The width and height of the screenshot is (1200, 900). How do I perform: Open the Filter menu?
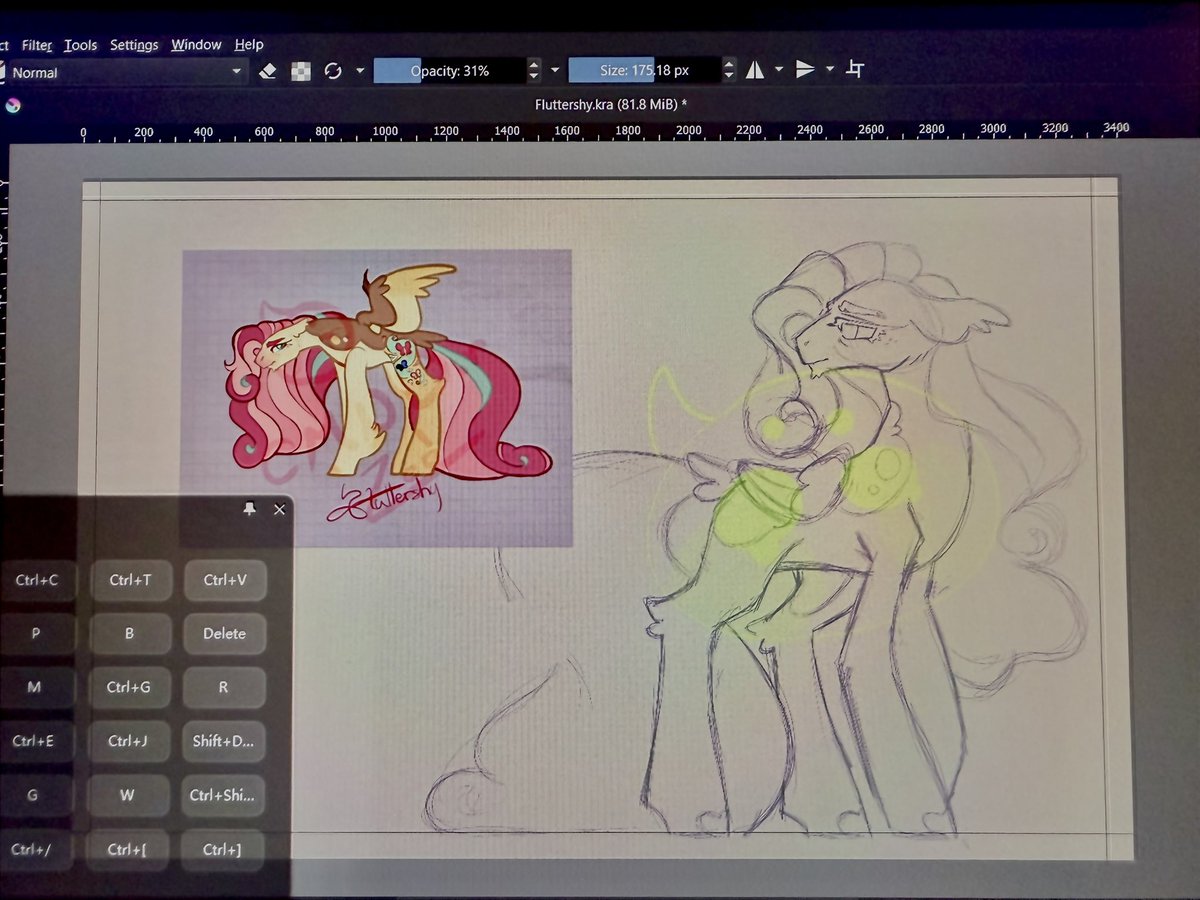coord(37,45)
